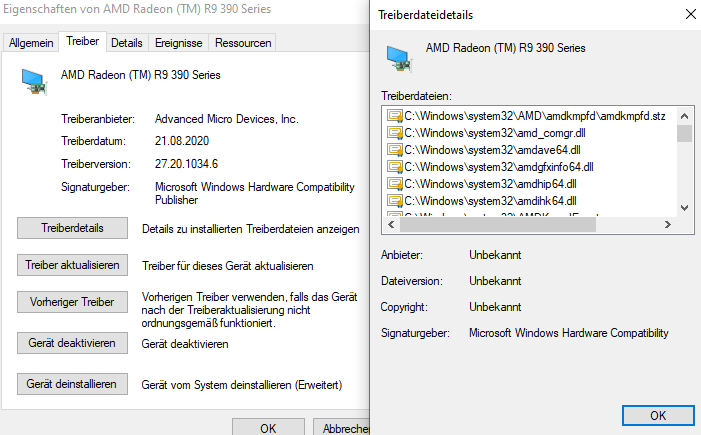Click the amdgfxinfo64.dll file certificate icon
The image size is (701, 435).
point(395,167)
